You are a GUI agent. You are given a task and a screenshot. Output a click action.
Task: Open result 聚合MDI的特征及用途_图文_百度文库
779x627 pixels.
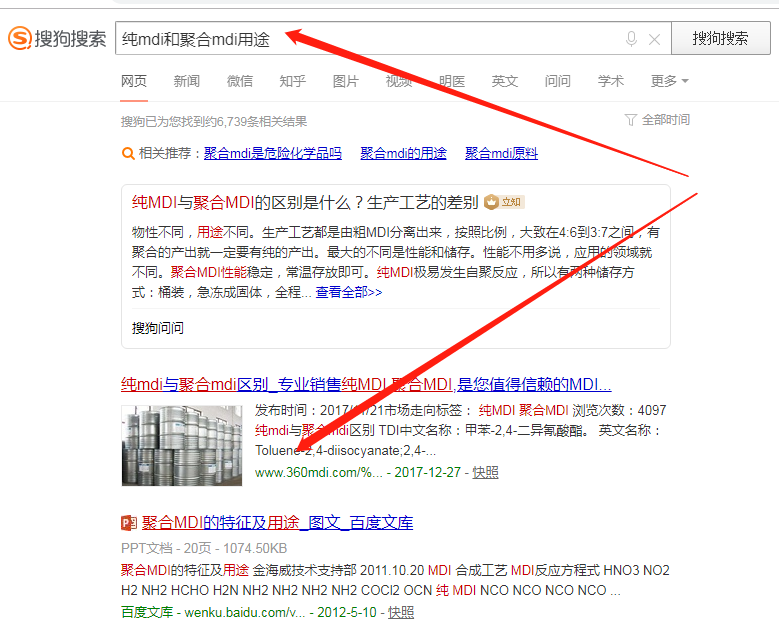[x=278, y=523]
